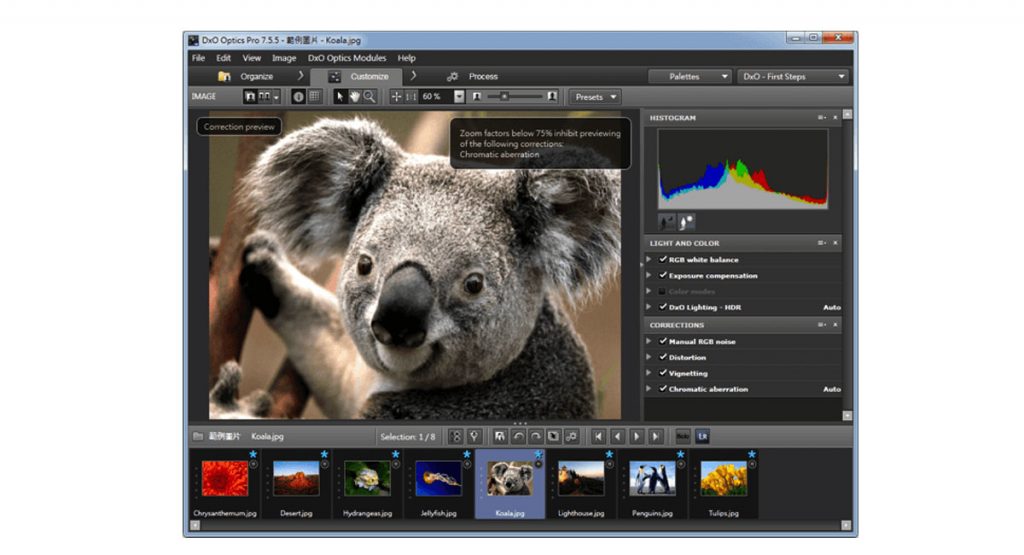The width and height of the screenshot is (1024, 555).
Task: Open the Edit menu
Action: pyautogui.click(x=223, y=58)
